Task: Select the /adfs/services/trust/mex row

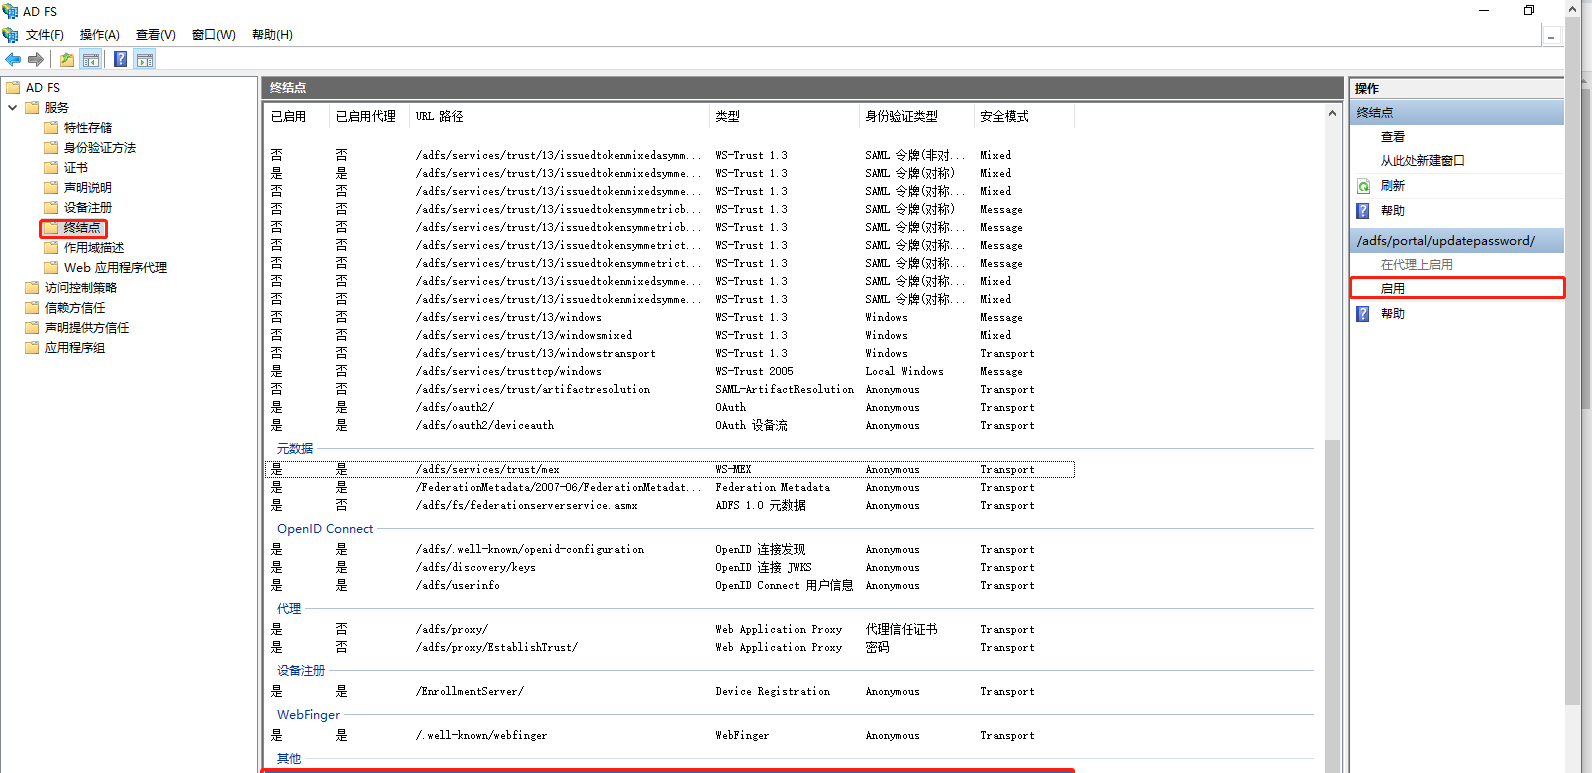Action: (x=670, y=470)
